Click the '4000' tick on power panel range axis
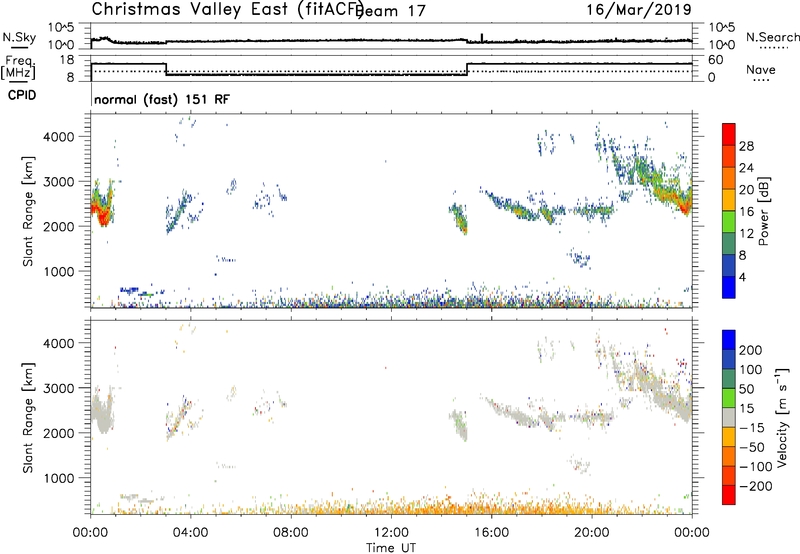This screenshot has height=554, width=800. [x=58, y=137]
